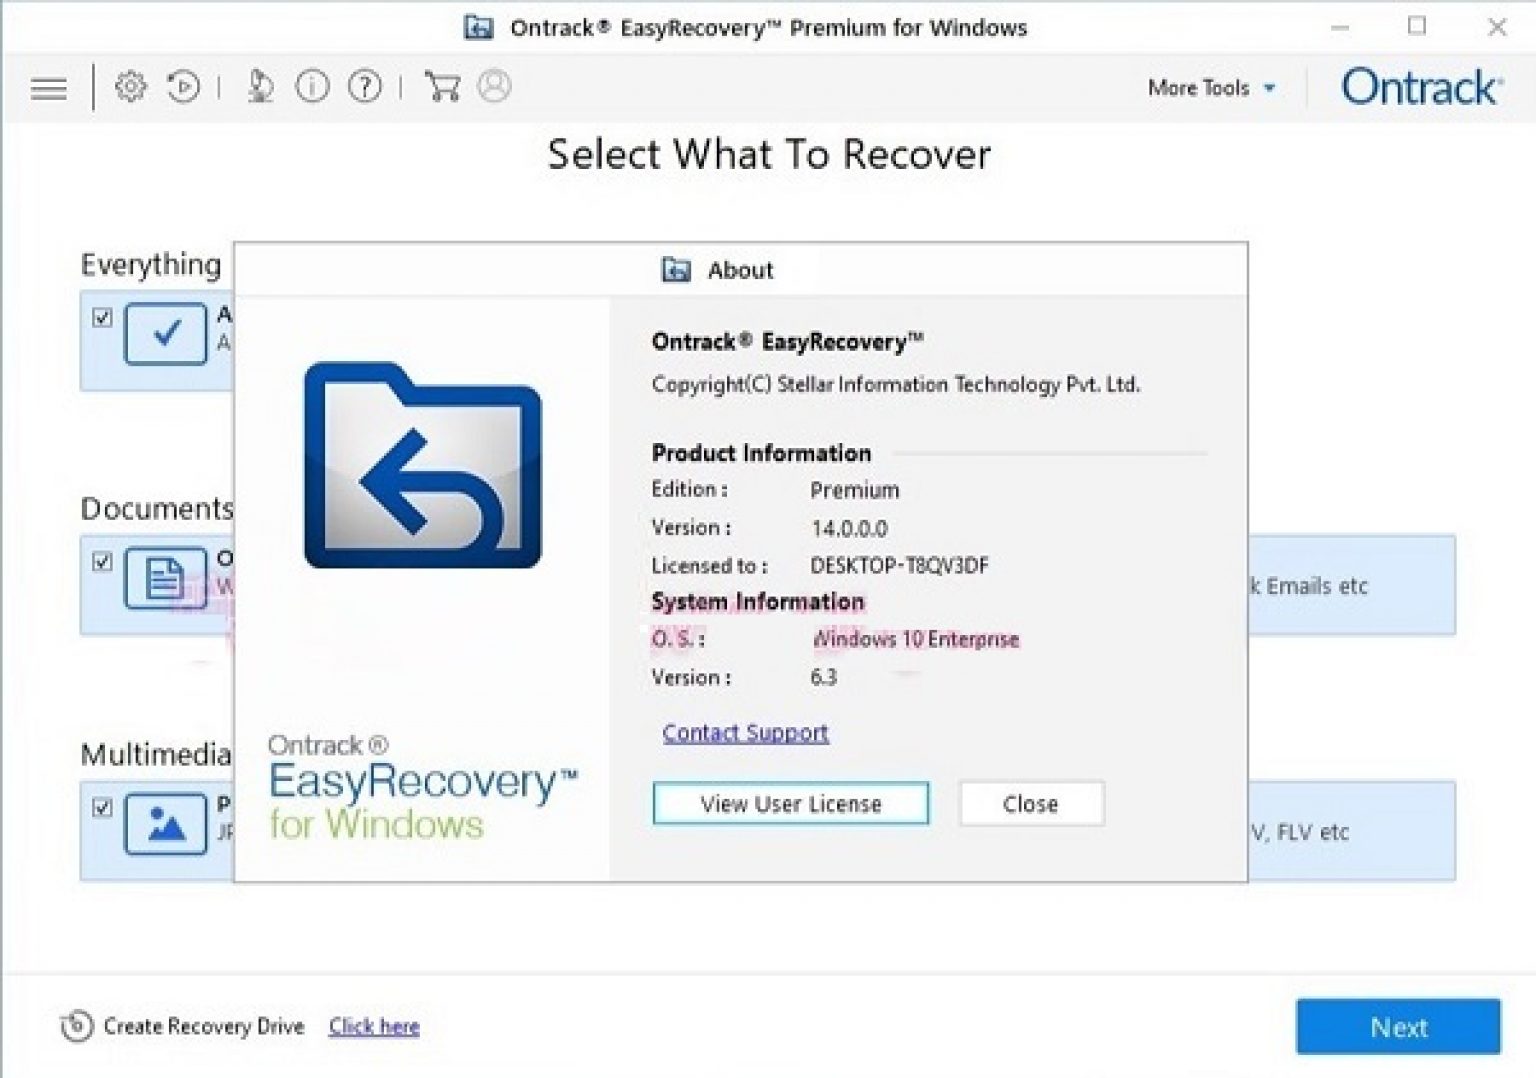This screenshot has width=1536, height=1078.
Task: Select the licensed name DESKTOP-T8QV3DF
Action: click(x=899, y=566)
